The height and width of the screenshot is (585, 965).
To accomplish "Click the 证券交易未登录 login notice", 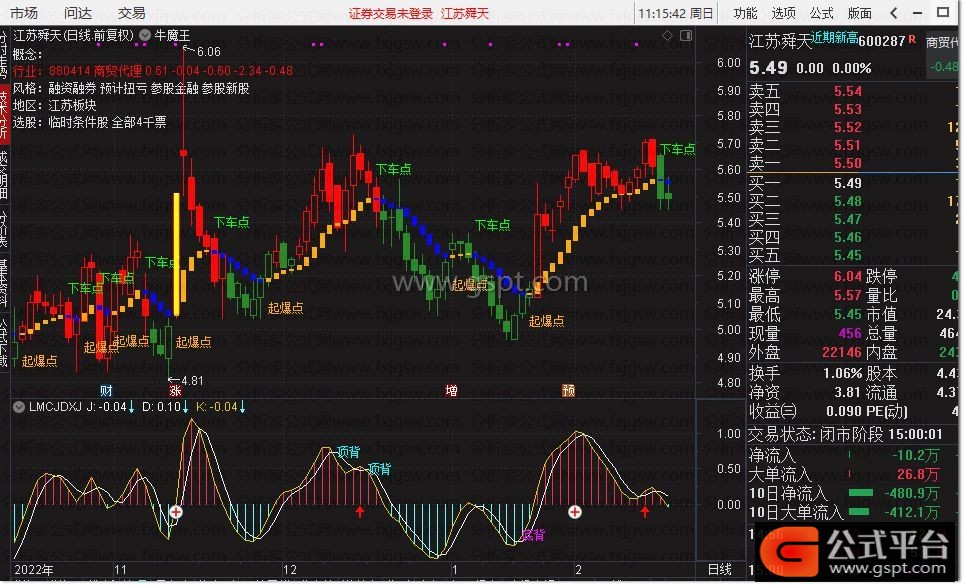I will coord(391,14).
